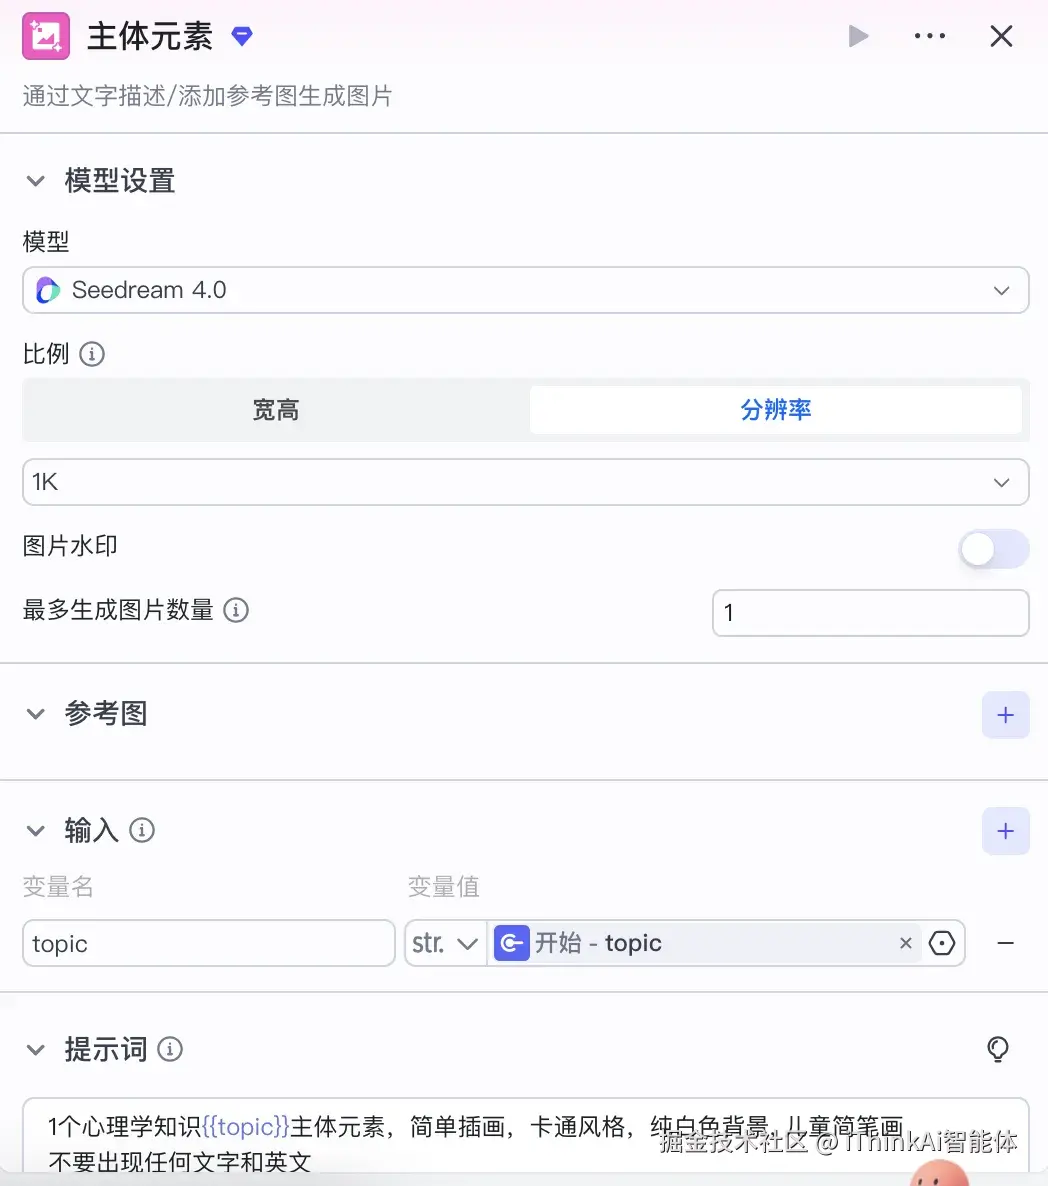The image size is (1048, 1186).
Task: Select the 分辨率 tab
Action: (x=776, y=410)
